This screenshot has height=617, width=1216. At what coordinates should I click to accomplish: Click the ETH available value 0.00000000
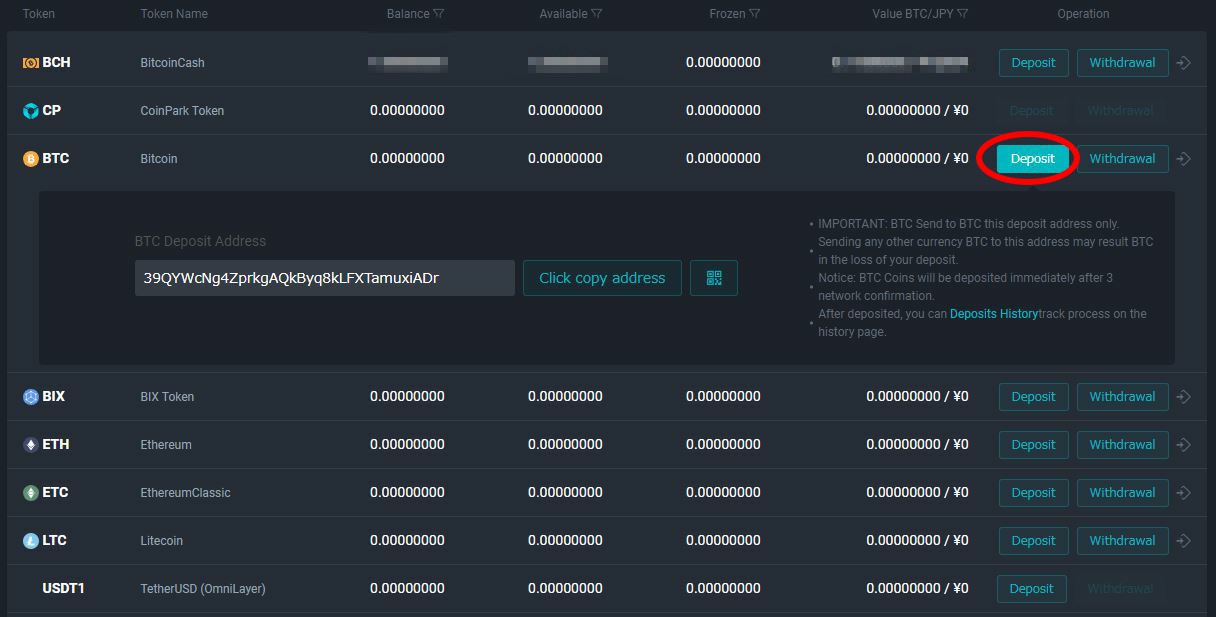(565, 445)
